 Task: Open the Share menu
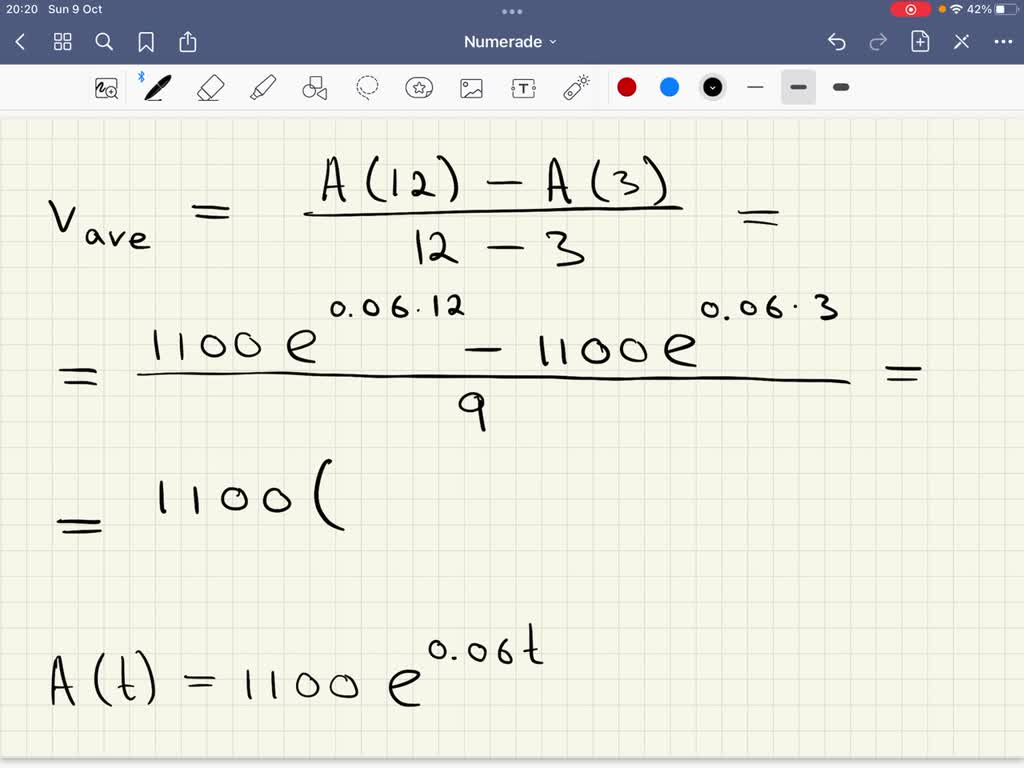coord(188,42)
